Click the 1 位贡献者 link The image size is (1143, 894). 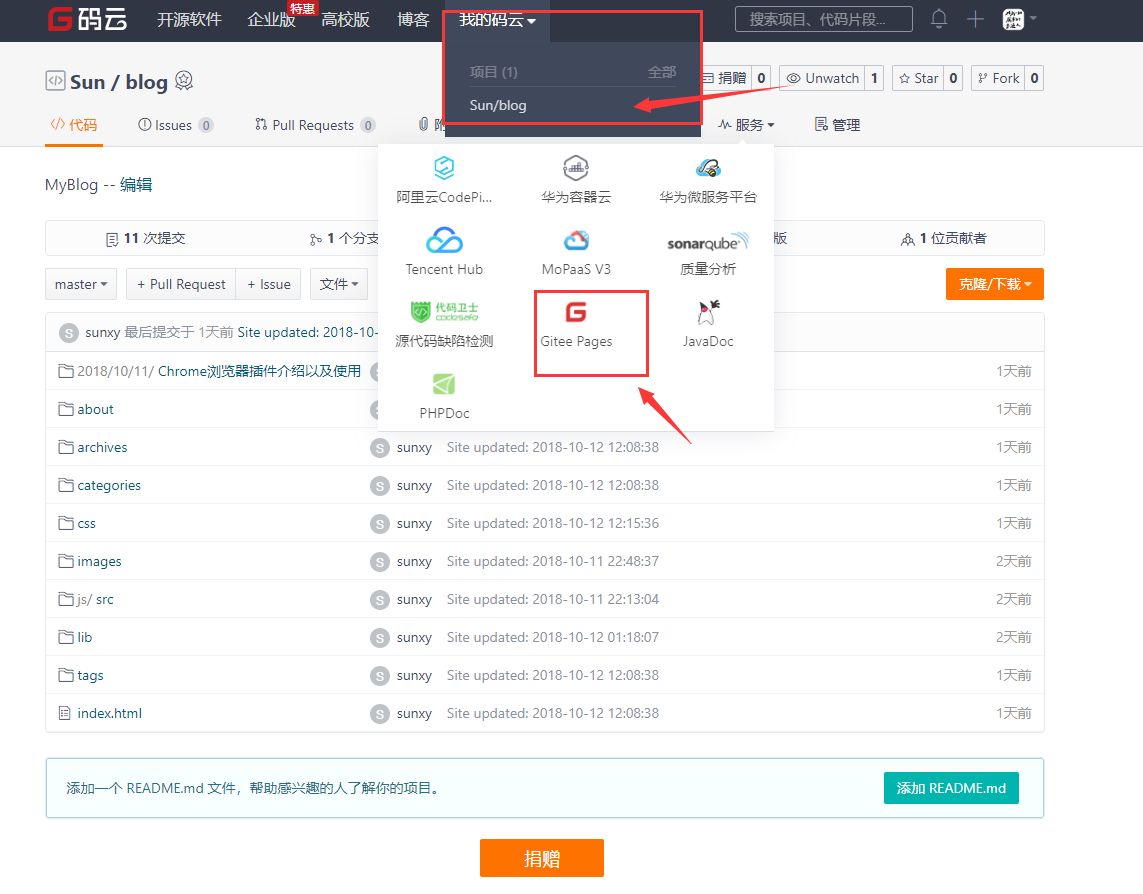click(x=944, y=238)
